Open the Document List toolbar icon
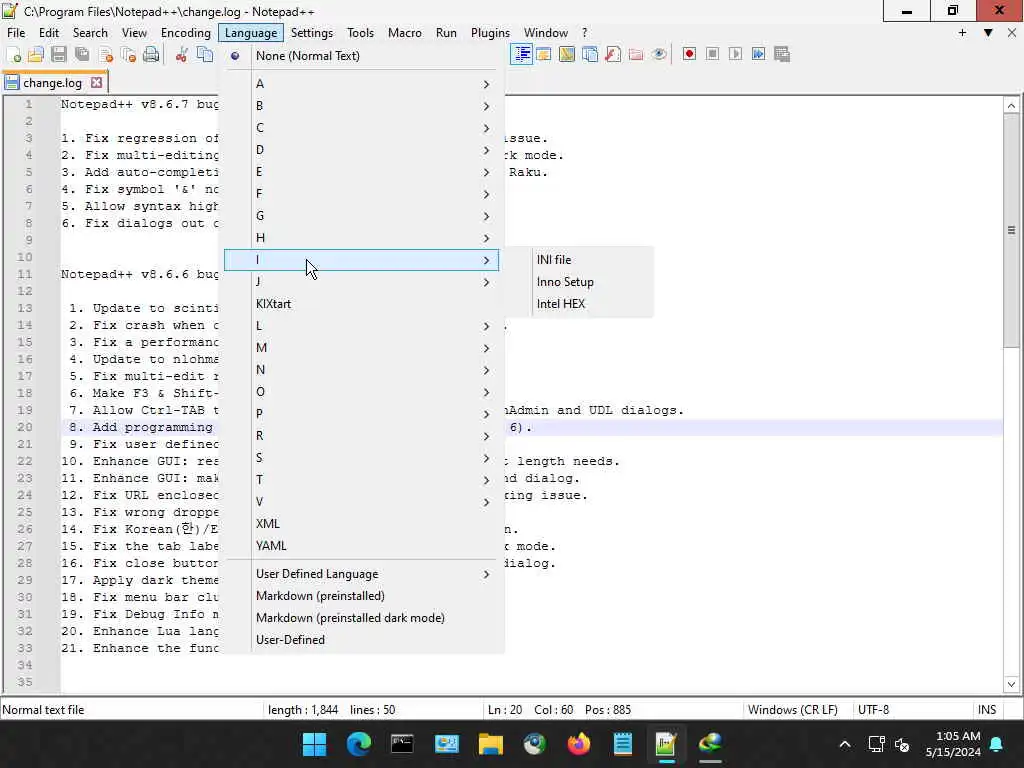The height and width of the screenshot is (768, 1024). point(590,54)
